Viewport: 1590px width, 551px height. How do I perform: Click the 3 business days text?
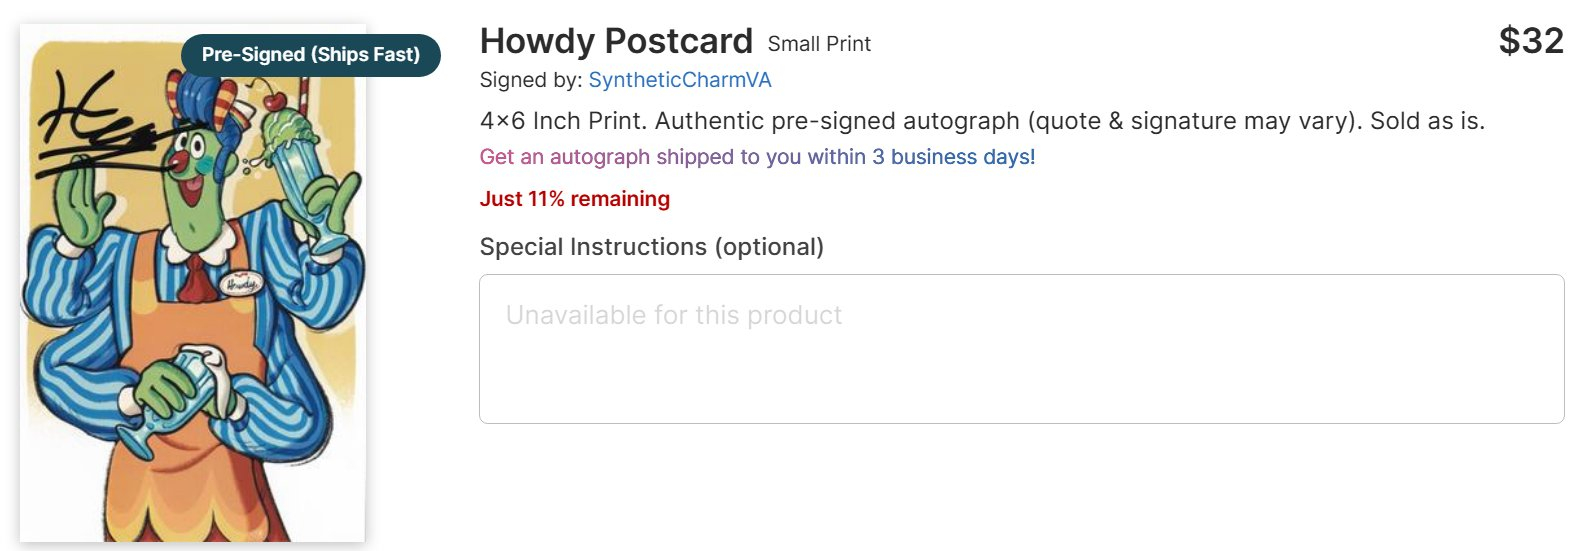(953, 157)
